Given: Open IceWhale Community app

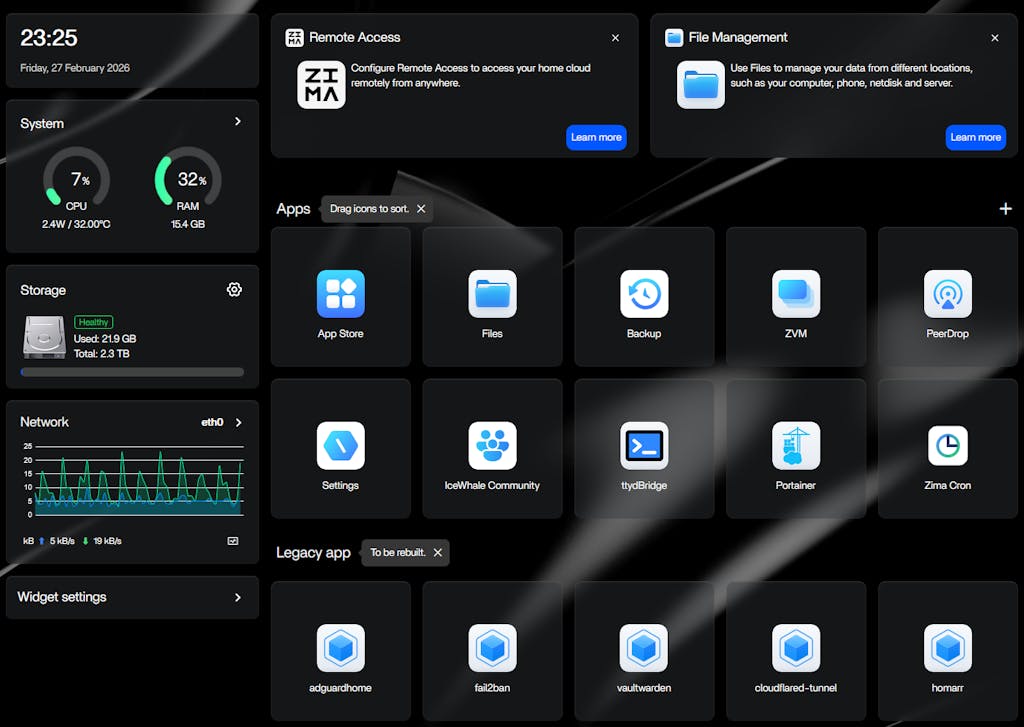Looking at the screenshot, I should (x=492, y=446).
